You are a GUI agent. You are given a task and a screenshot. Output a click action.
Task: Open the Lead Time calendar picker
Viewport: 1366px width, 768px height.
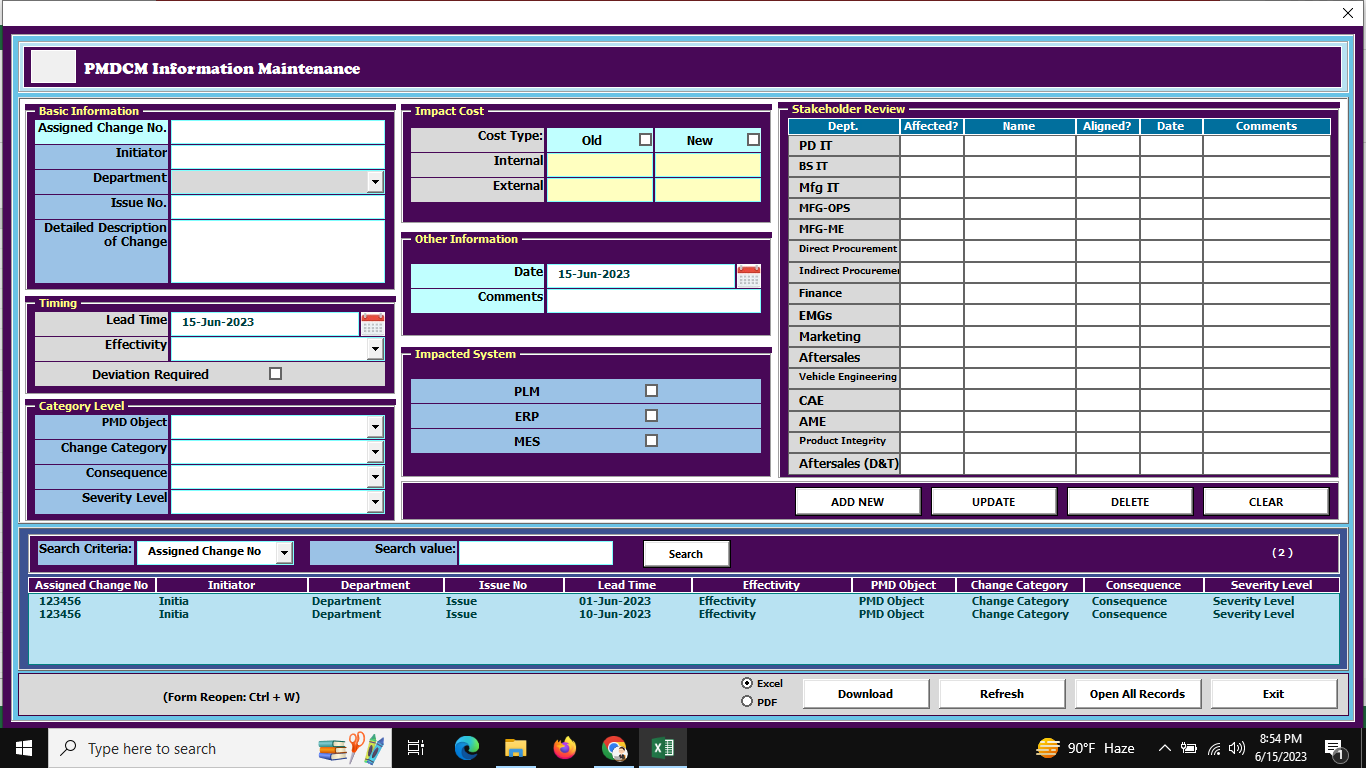373,323
